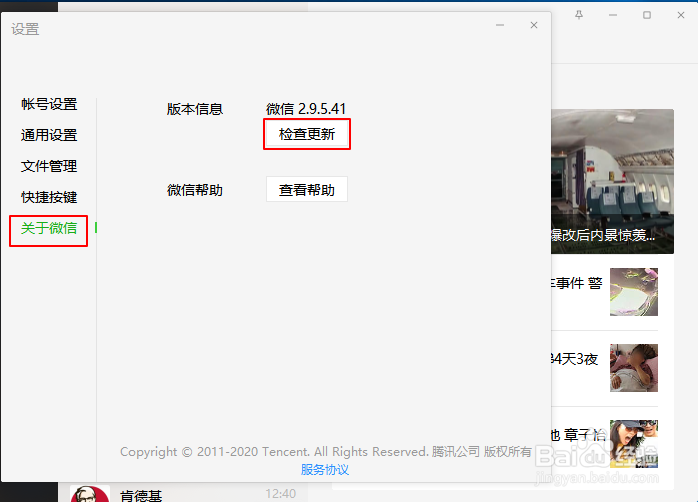Click the Tencent copyright notice text

point(326,452)
